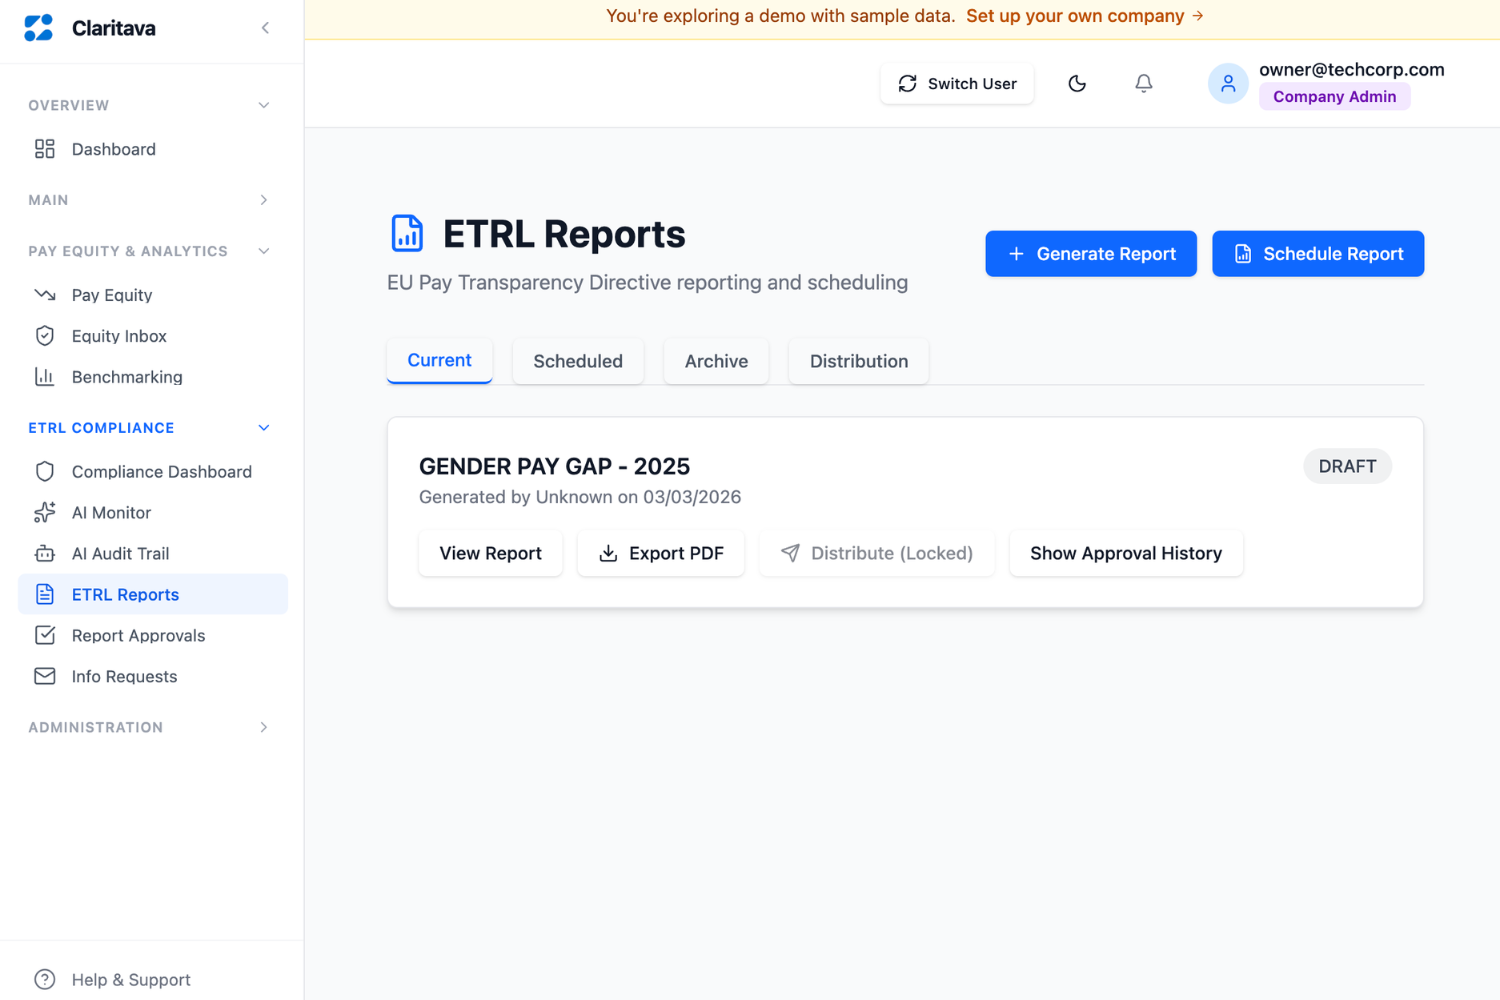The image size is (1500, 1000).
Task: Click the Distribute (Locked) button
Action: coord(877,553)
